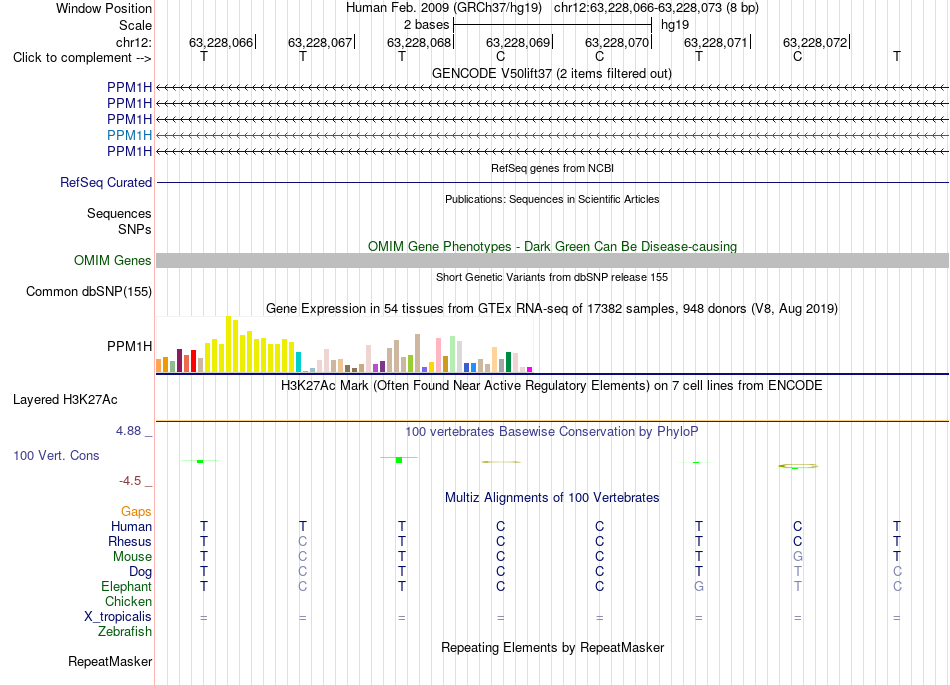Click the Rhesus species label
This screenshot has width=950, height=685.
click(x=130, y=541)
